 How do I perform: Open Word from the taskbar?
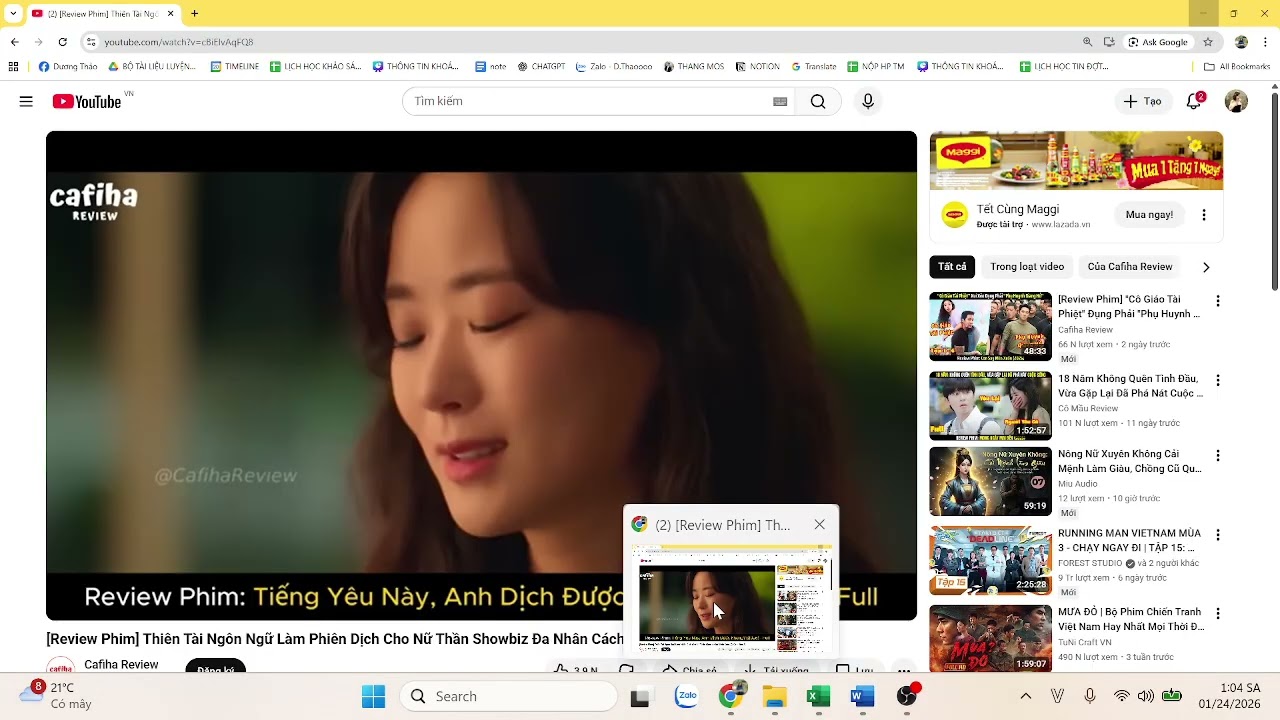pyautogui.click(x=862, y=697)
